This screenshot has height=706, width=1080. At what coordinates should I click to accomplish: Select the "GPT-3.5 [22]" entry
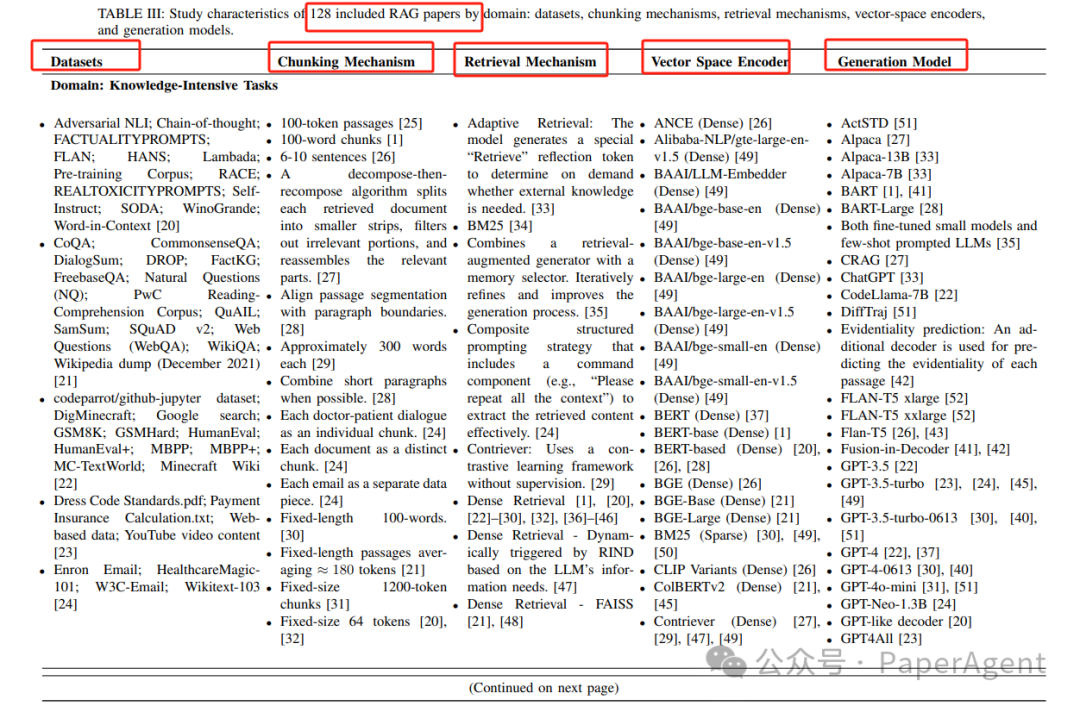coord(879,466)
